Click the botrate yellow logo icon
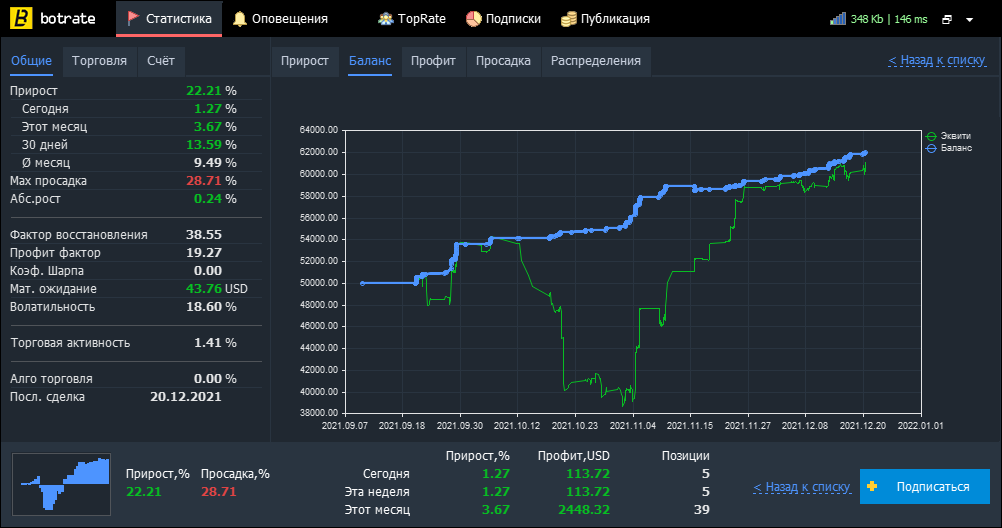Viewport: 1002px width, 528px height. point(21,19)
